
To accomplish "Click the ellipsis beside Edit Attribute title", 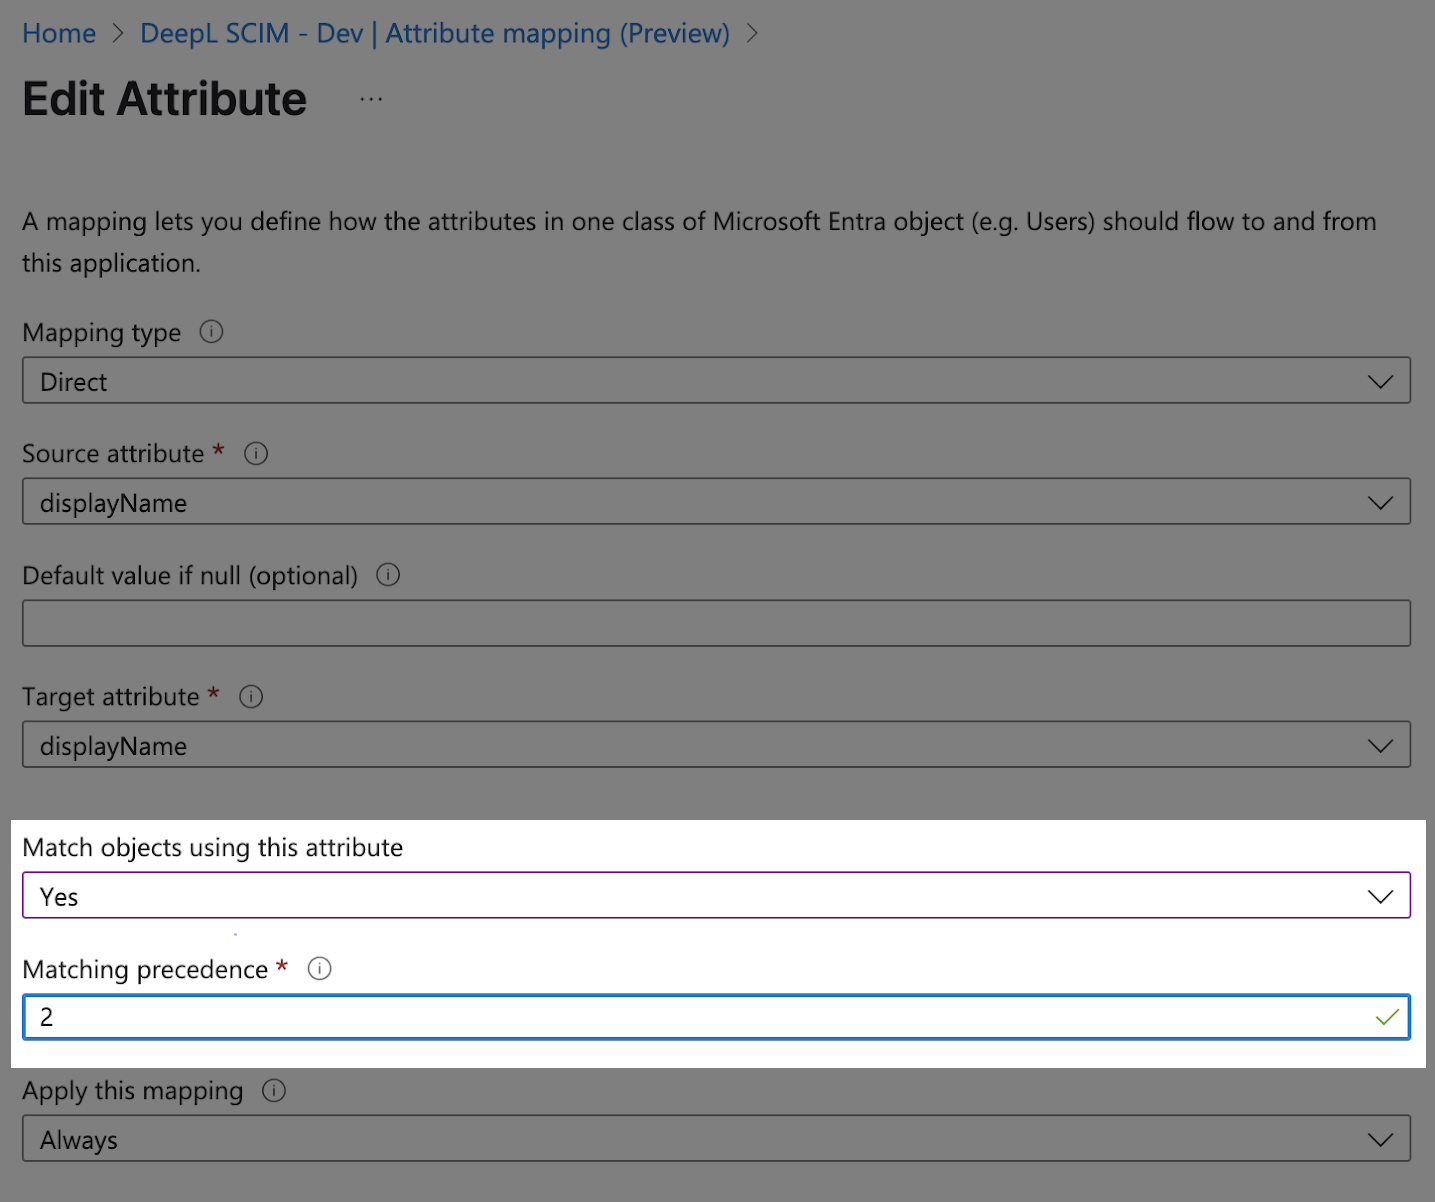I will click(370, 97).
